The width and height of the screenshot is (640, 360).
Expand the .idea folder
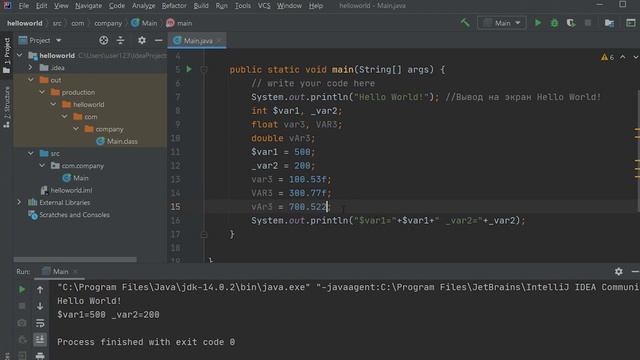pyautogui.click(x=31, y=67)
